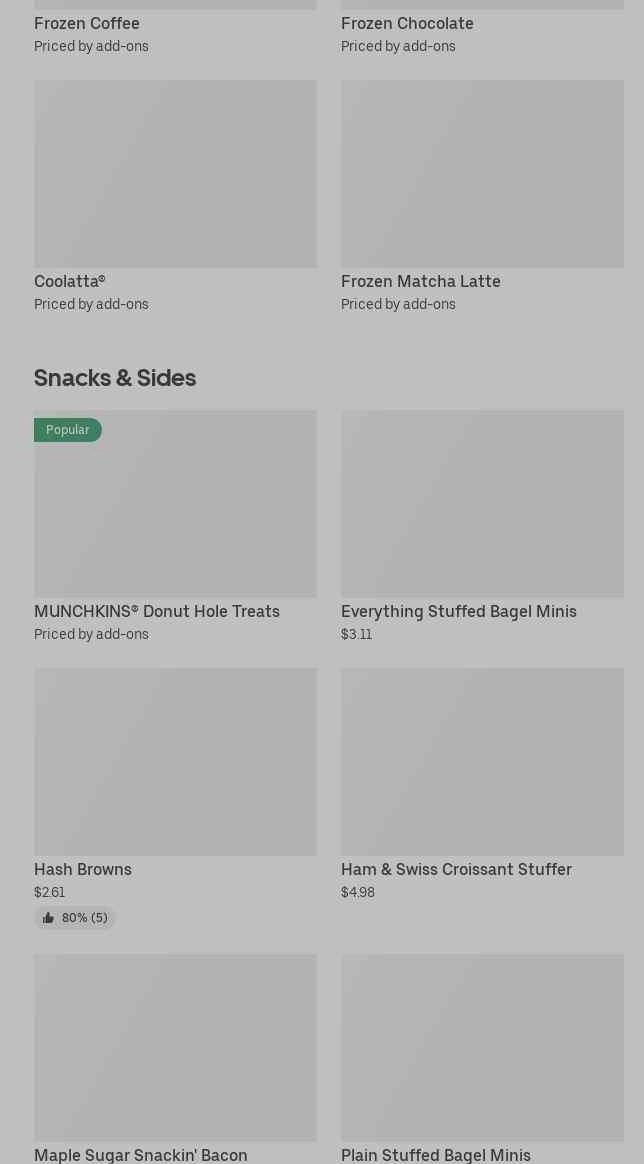Open the Frozen Matcha Latte image

[482, 174]
